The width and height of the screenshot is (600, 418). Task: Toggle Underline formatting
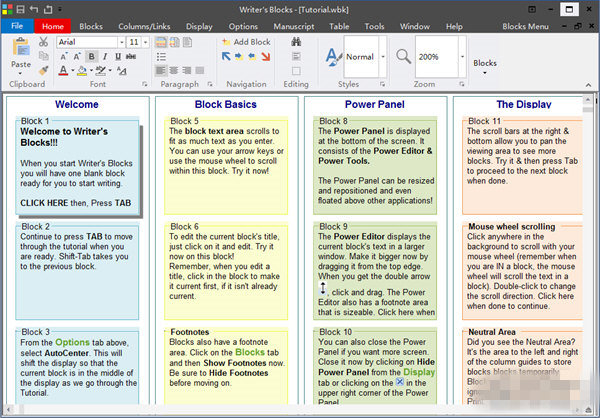pyautogui.click(x=118, y=57)
